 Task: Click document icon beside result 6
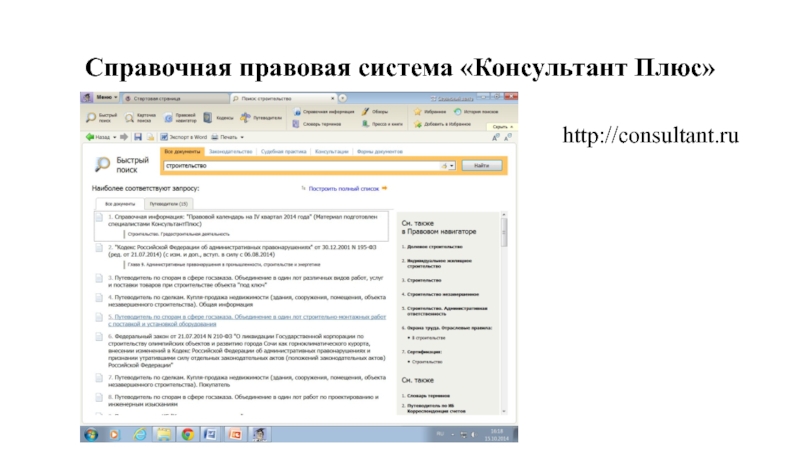click(99, 337)
